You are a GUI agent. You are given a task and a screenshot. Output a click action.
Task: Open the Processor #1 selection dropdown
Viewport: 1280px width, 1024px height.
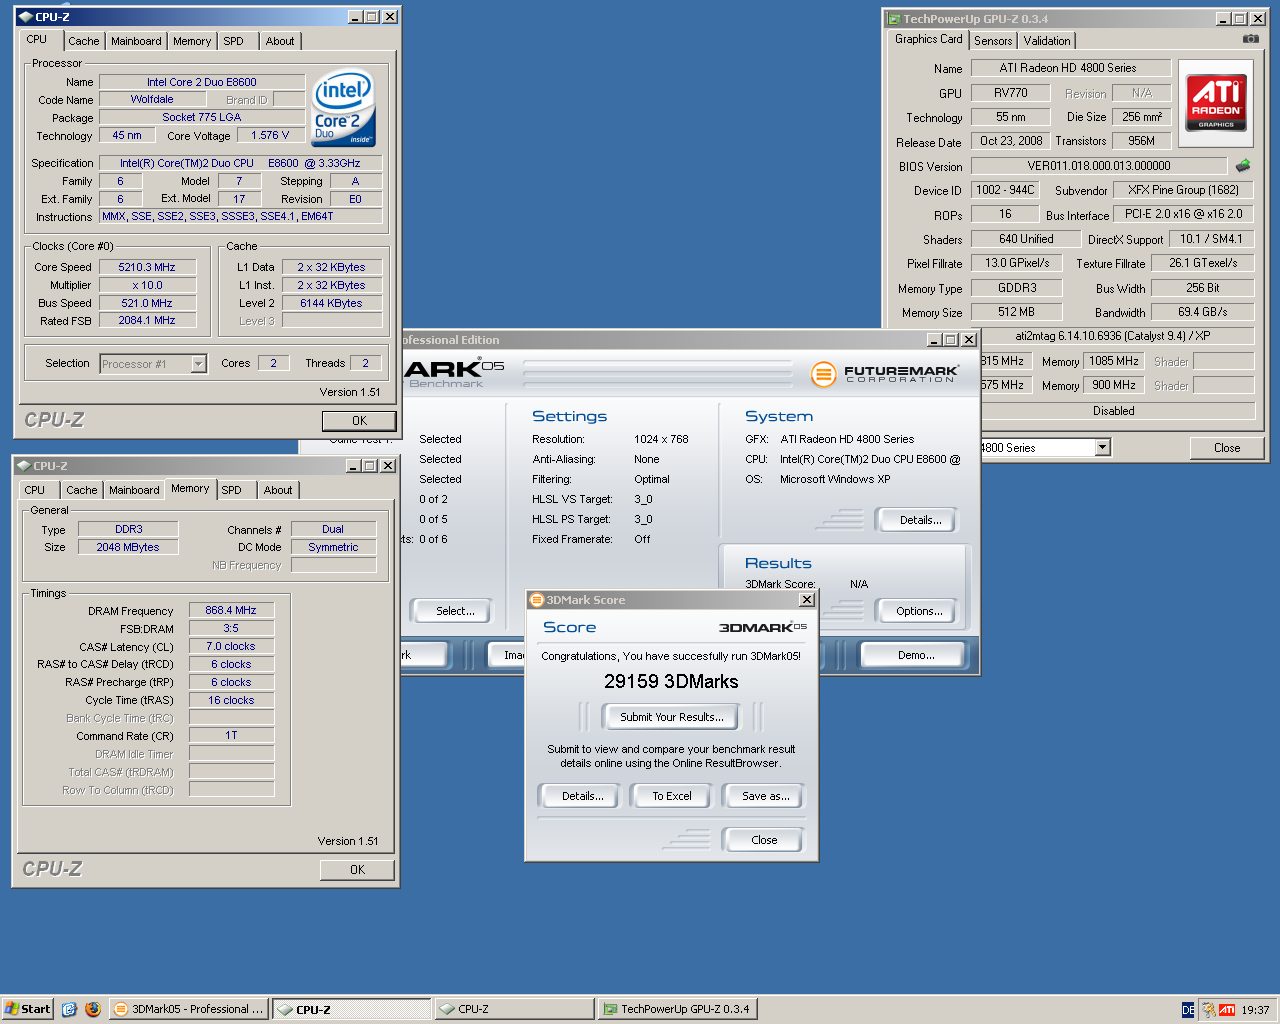tap(198, 364)
